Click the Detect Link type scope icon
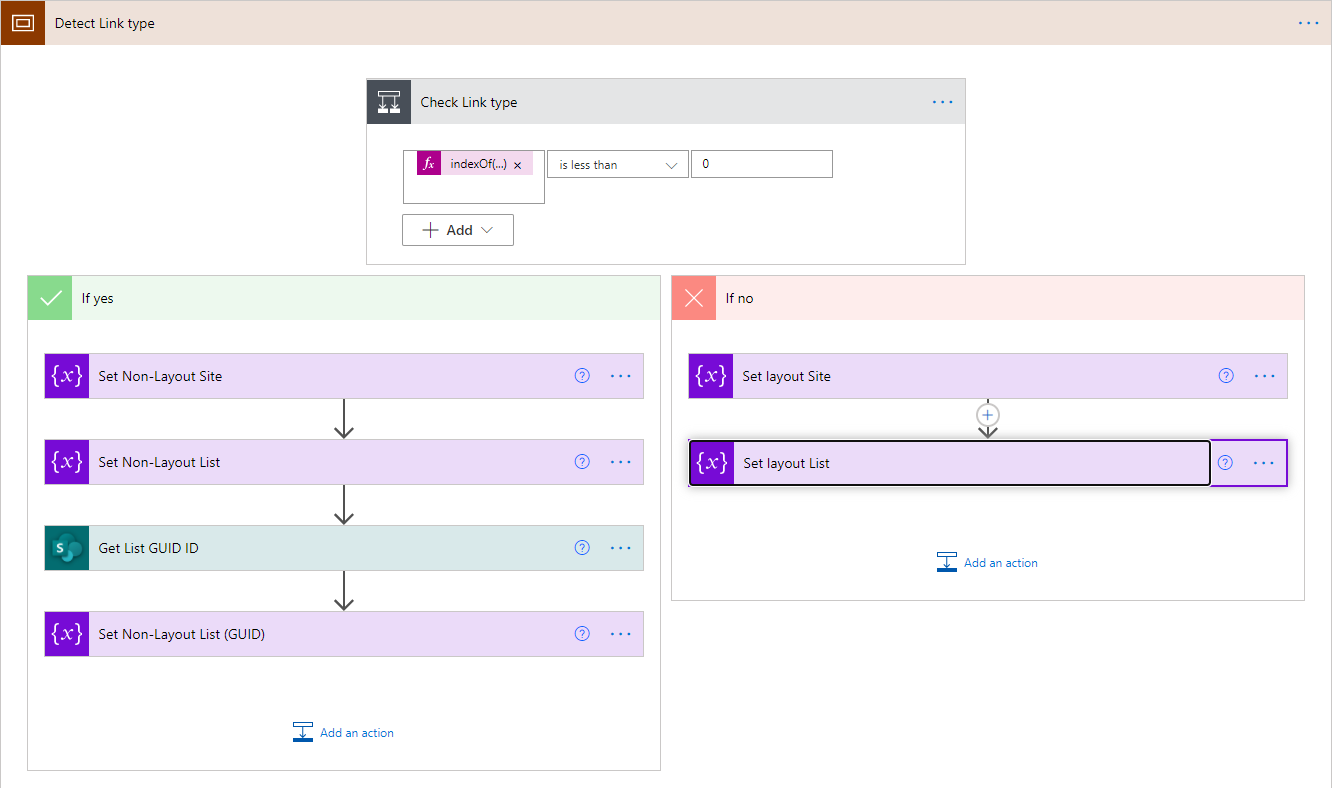The height and width of the screenshot is (788, 1332). (23, 23)
